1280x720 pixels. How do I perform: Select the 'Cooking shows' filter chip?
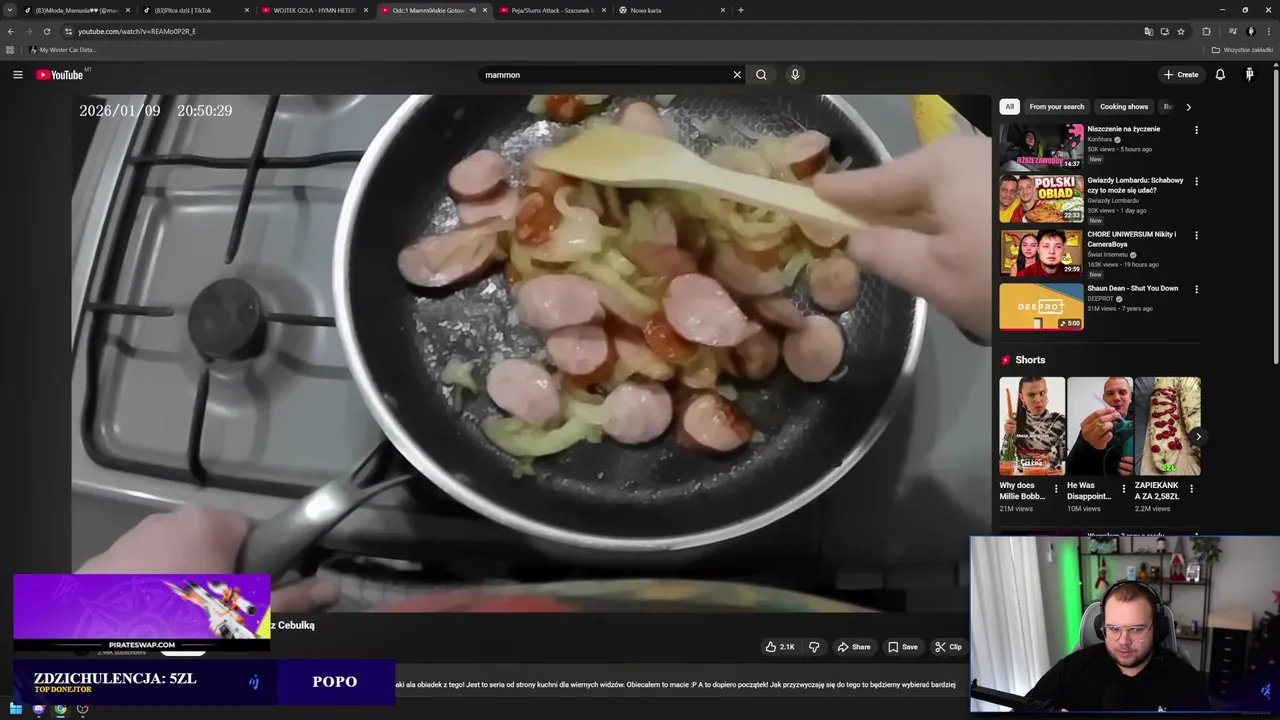pyautogui.click(x=1124, y=107)
